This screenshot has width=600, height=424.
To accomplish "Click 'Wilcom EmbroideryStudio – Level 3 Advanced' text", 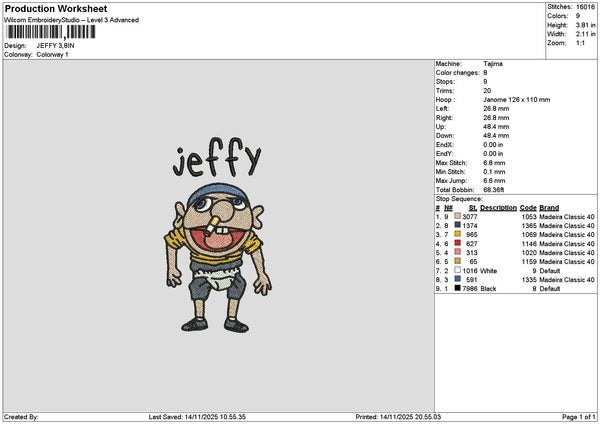I will click(x=72, y=20).
